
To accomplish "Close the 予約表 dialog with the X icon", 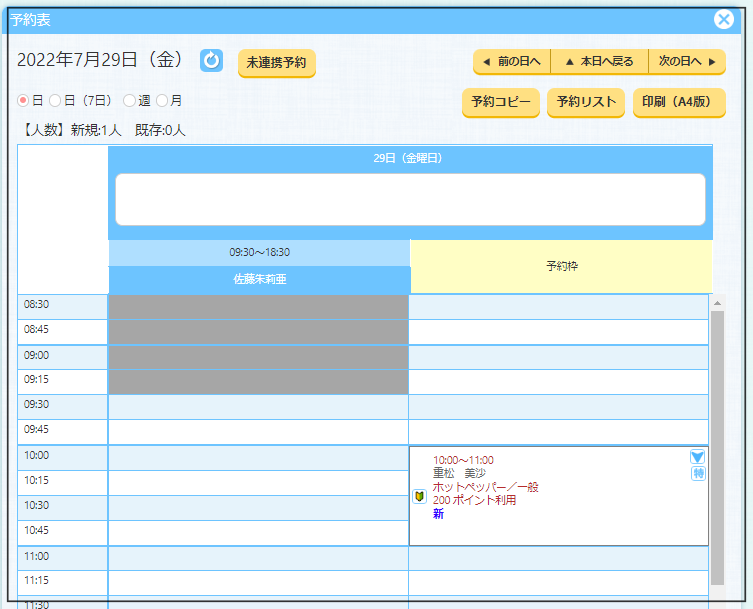I will click(724, 19).
